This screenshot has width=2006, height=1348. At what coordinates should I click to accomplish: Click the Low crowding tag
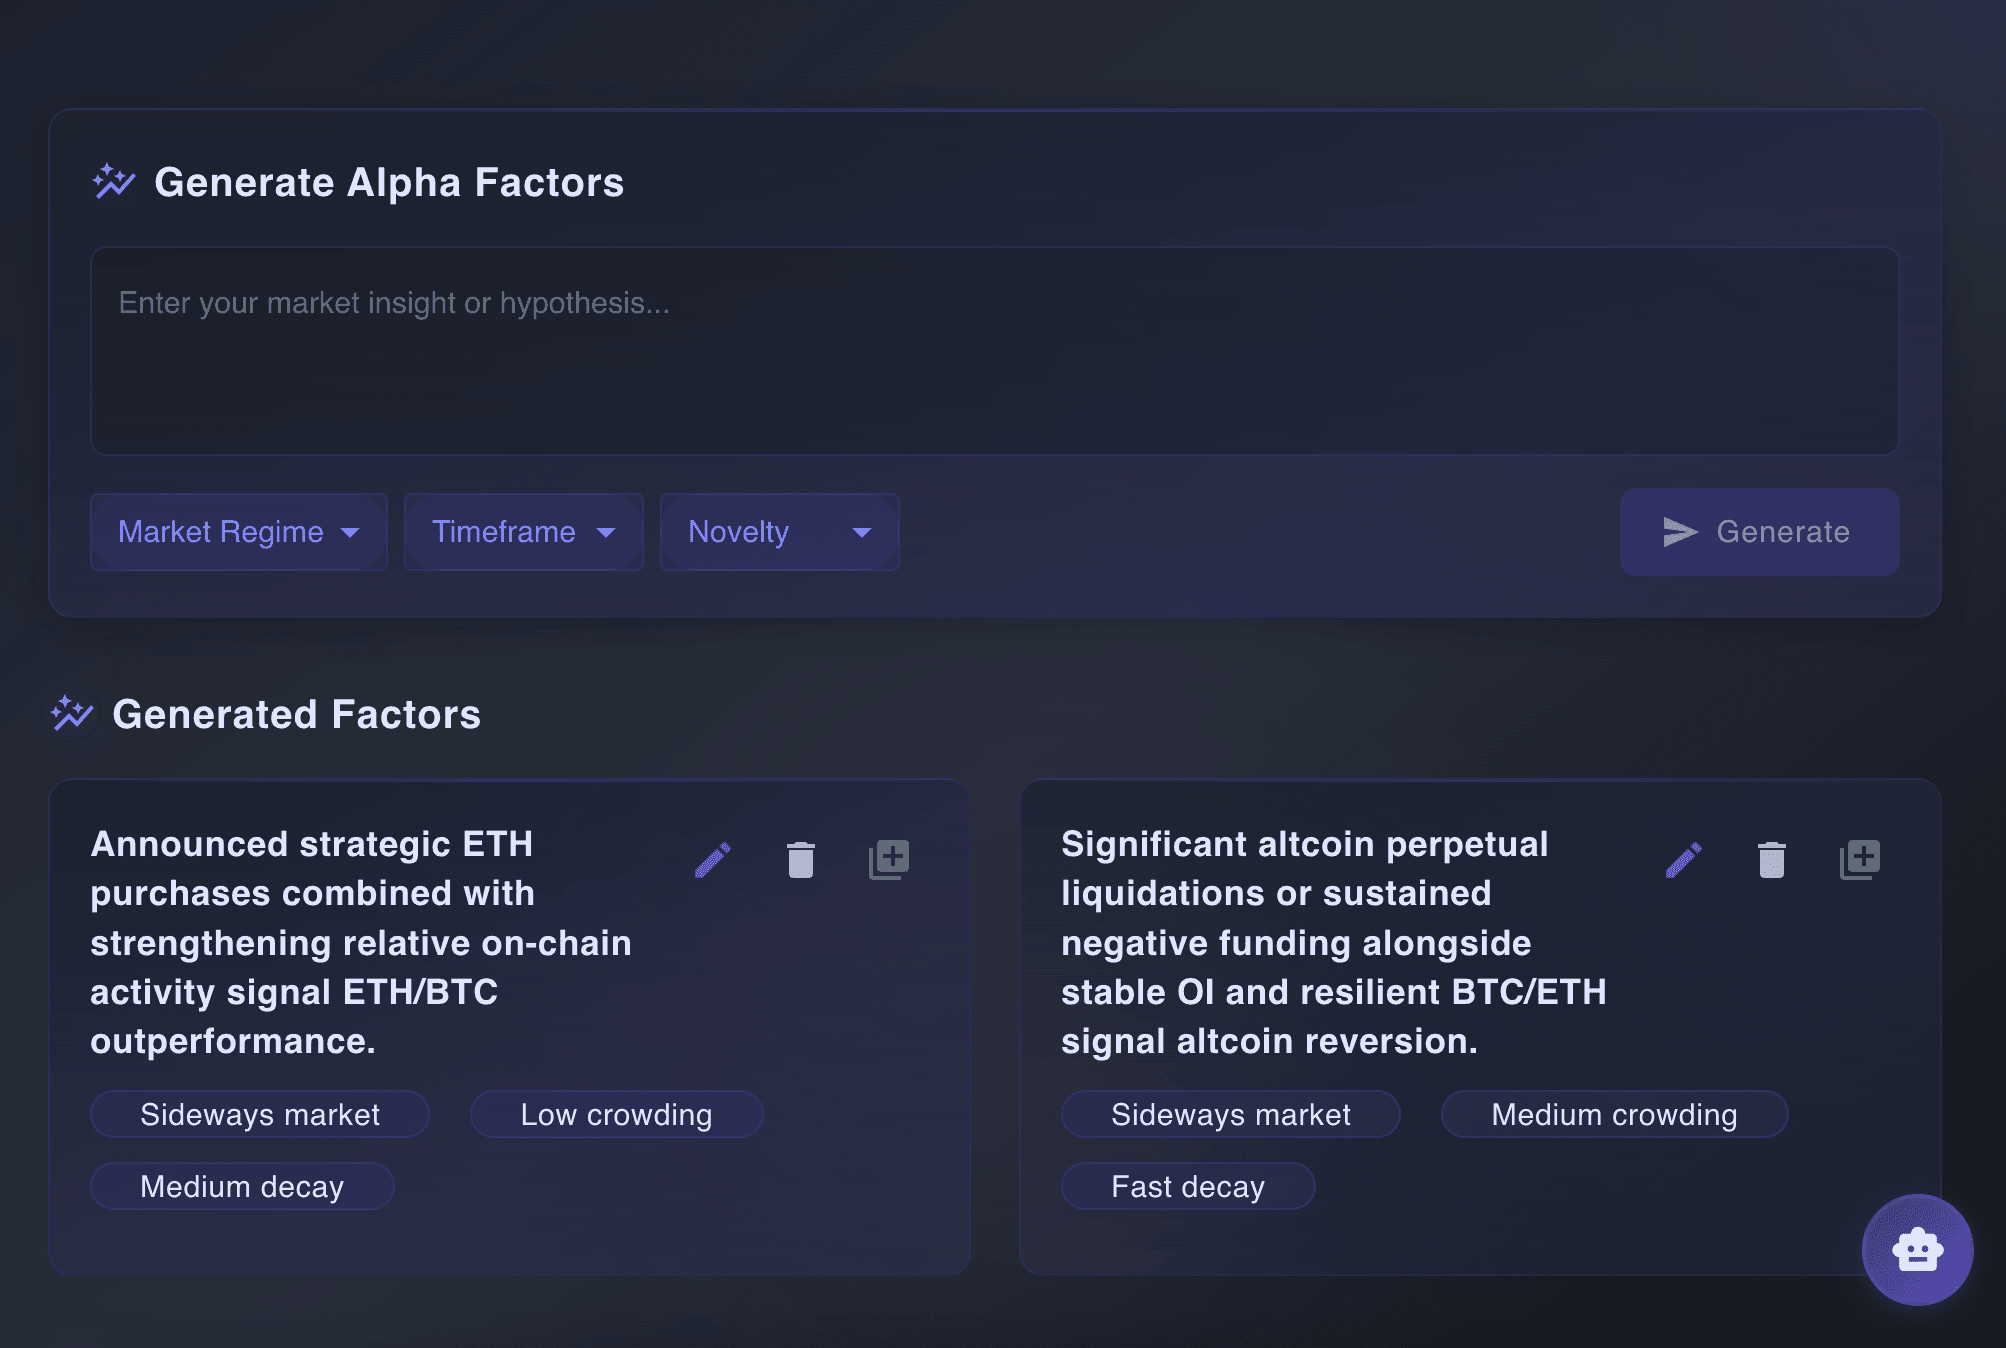[616, 1115]
